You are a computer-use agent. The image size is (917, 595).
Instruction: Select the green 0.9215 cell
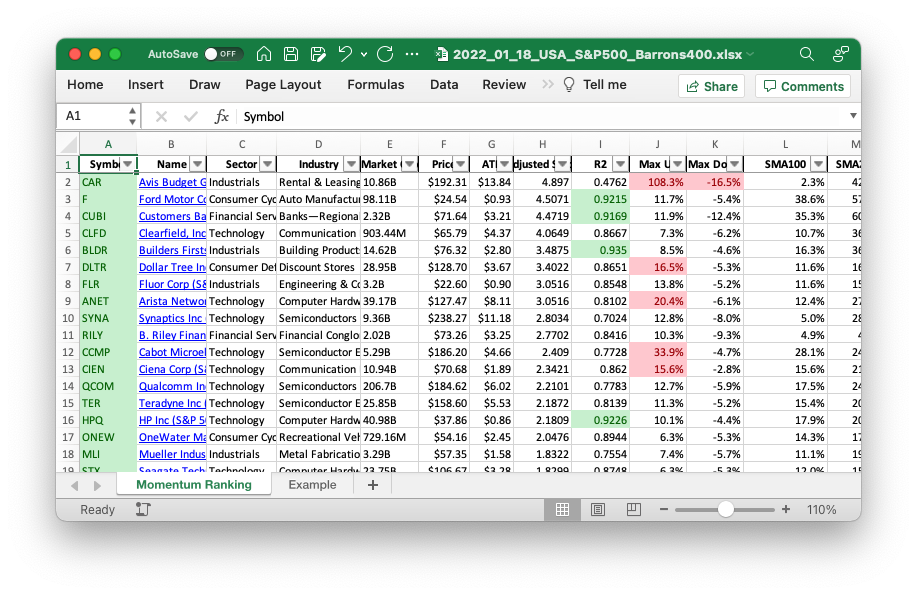600,200
